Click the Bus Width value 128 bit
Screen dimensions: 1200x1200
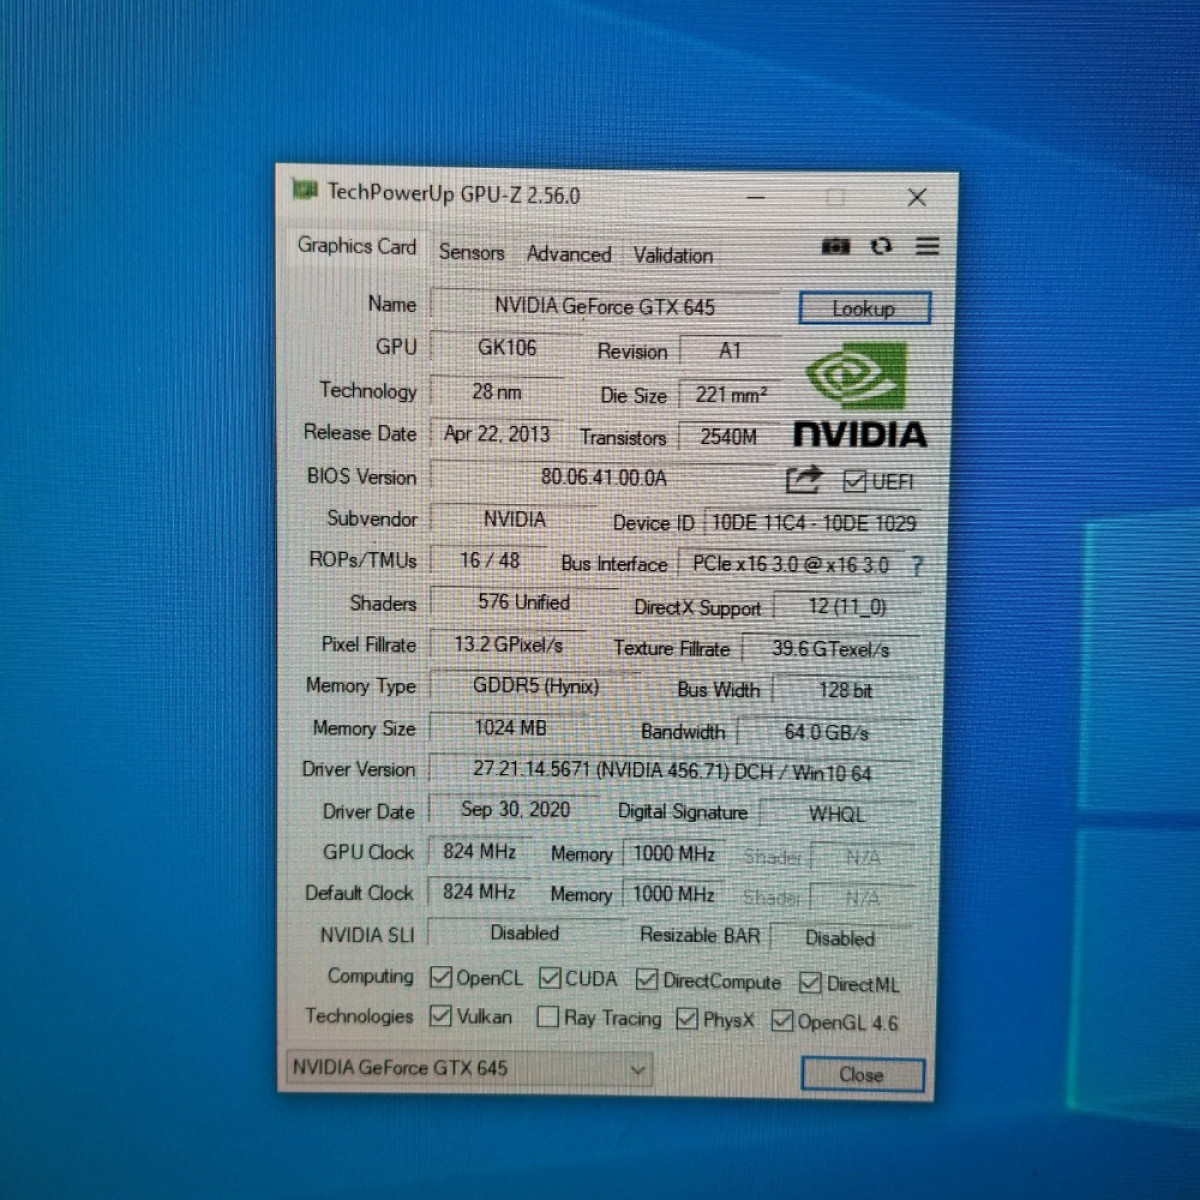[x=845, y=690]
